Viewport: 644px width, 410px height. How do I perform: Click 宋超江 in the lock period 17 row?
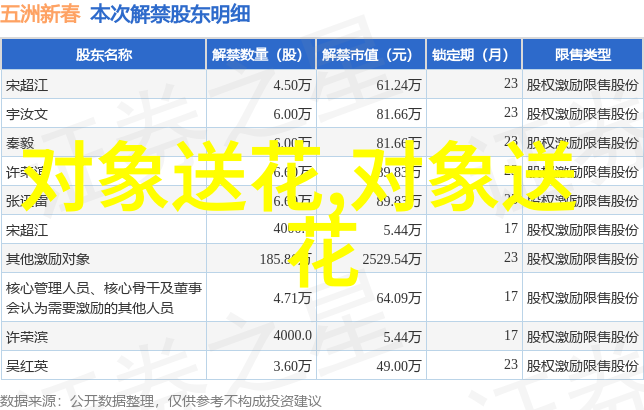click(x=27, y=230)
